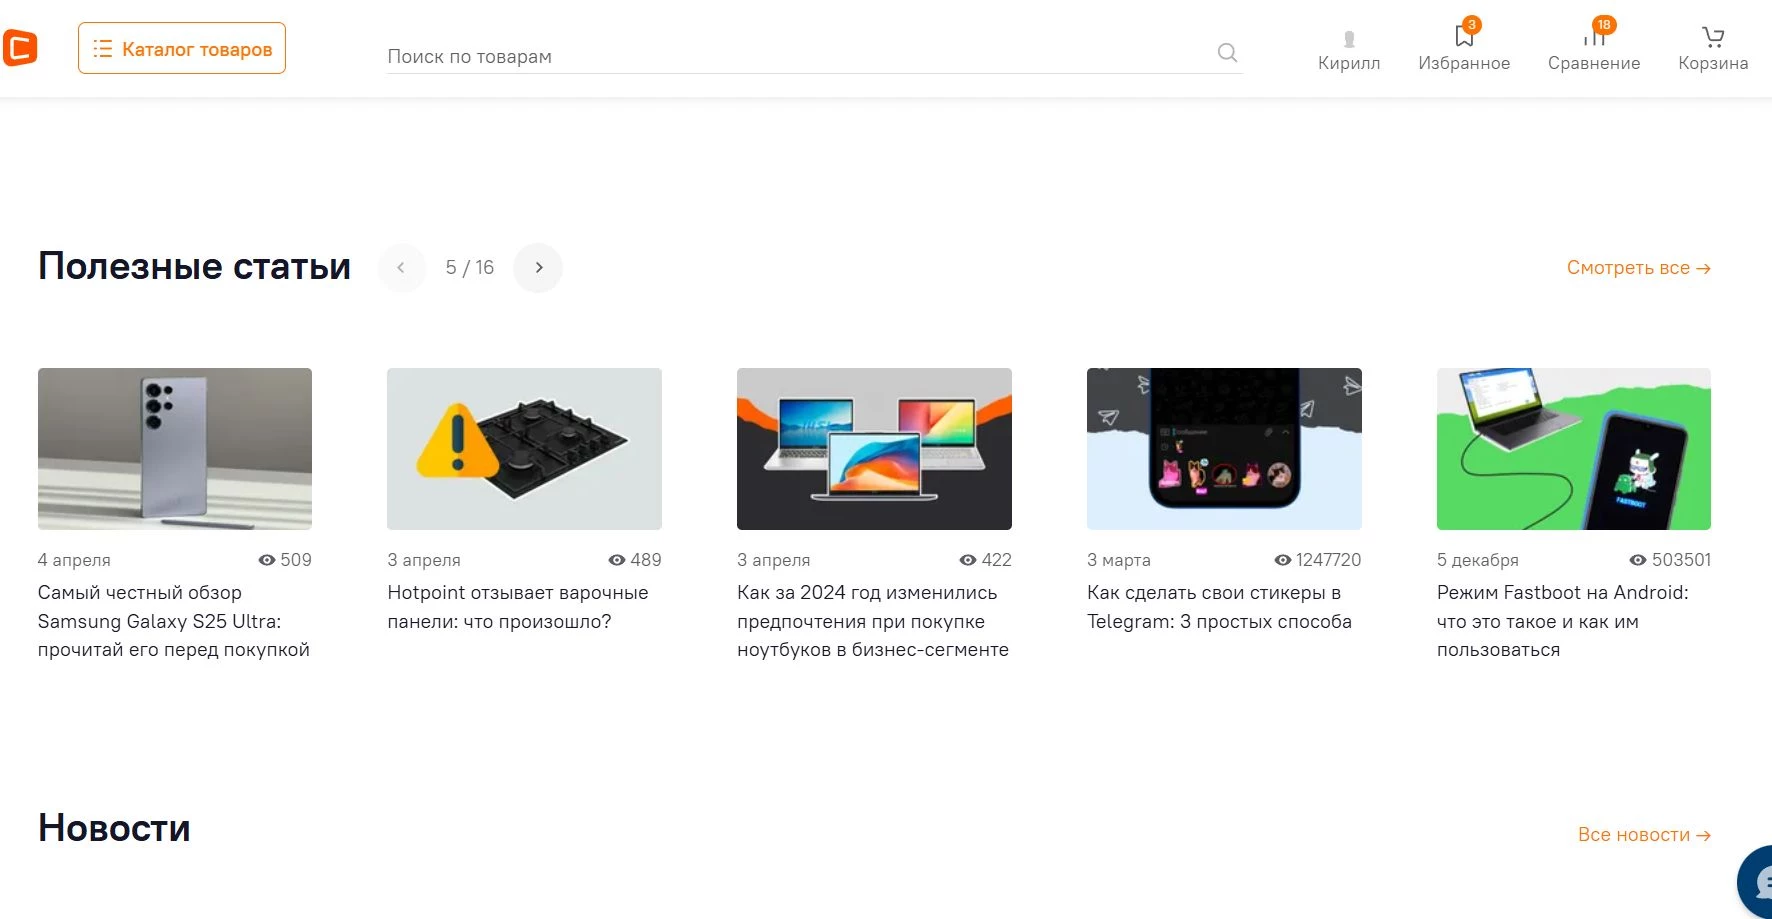Open article Hotpoint отзывает варочные панели
Image resolution: width=1772 pixels, height=919 pixels.
coord(518,607)
